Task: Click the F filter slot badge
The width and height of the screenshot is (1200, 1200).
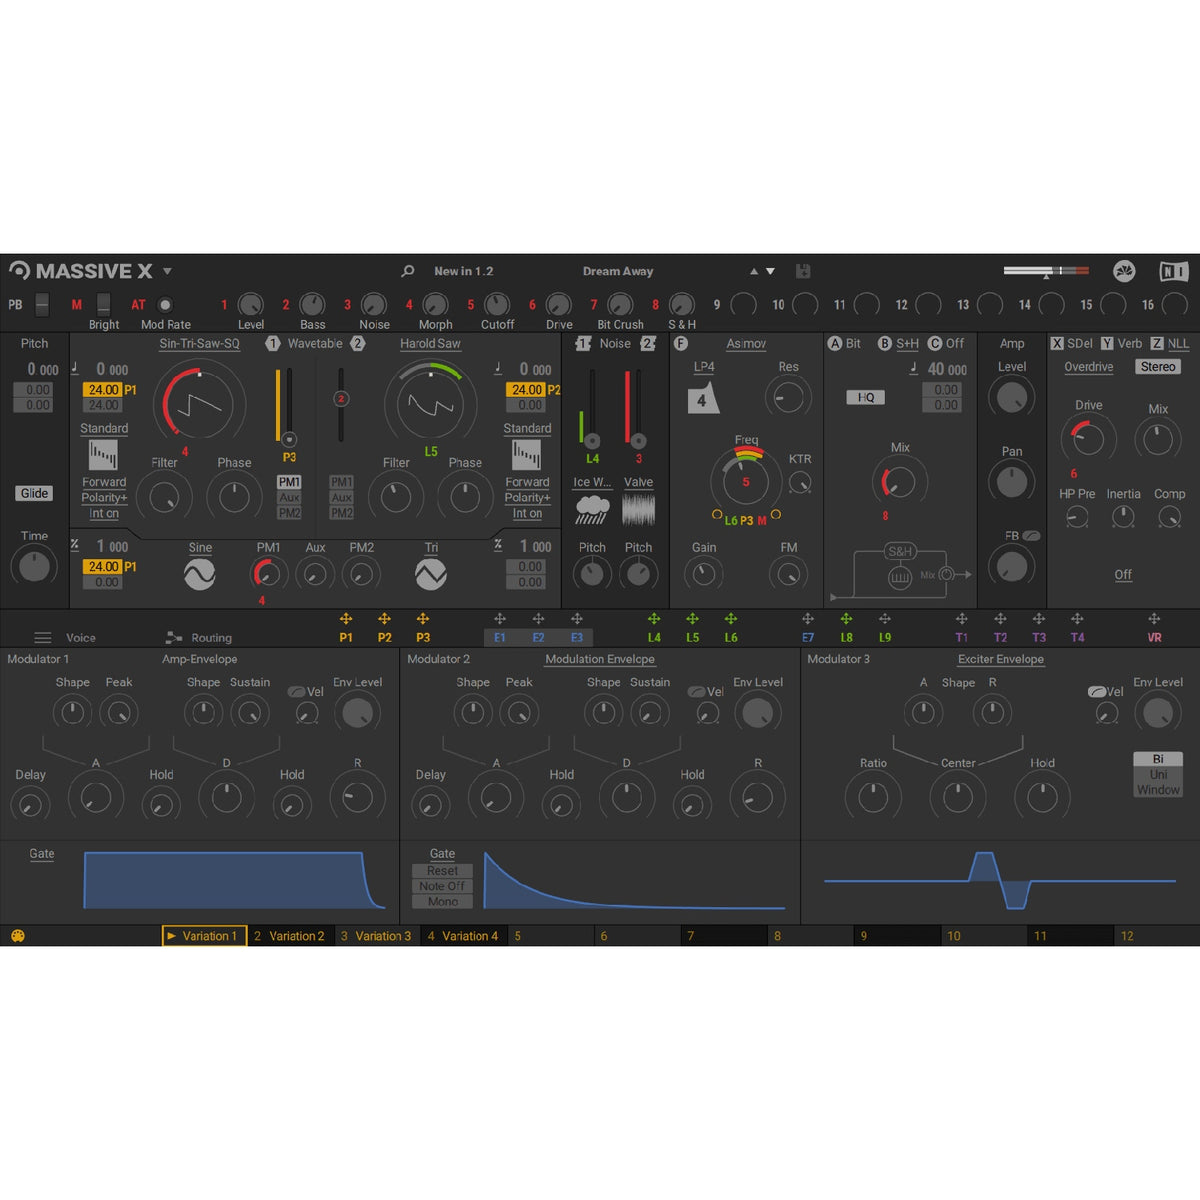Action: 681,343
